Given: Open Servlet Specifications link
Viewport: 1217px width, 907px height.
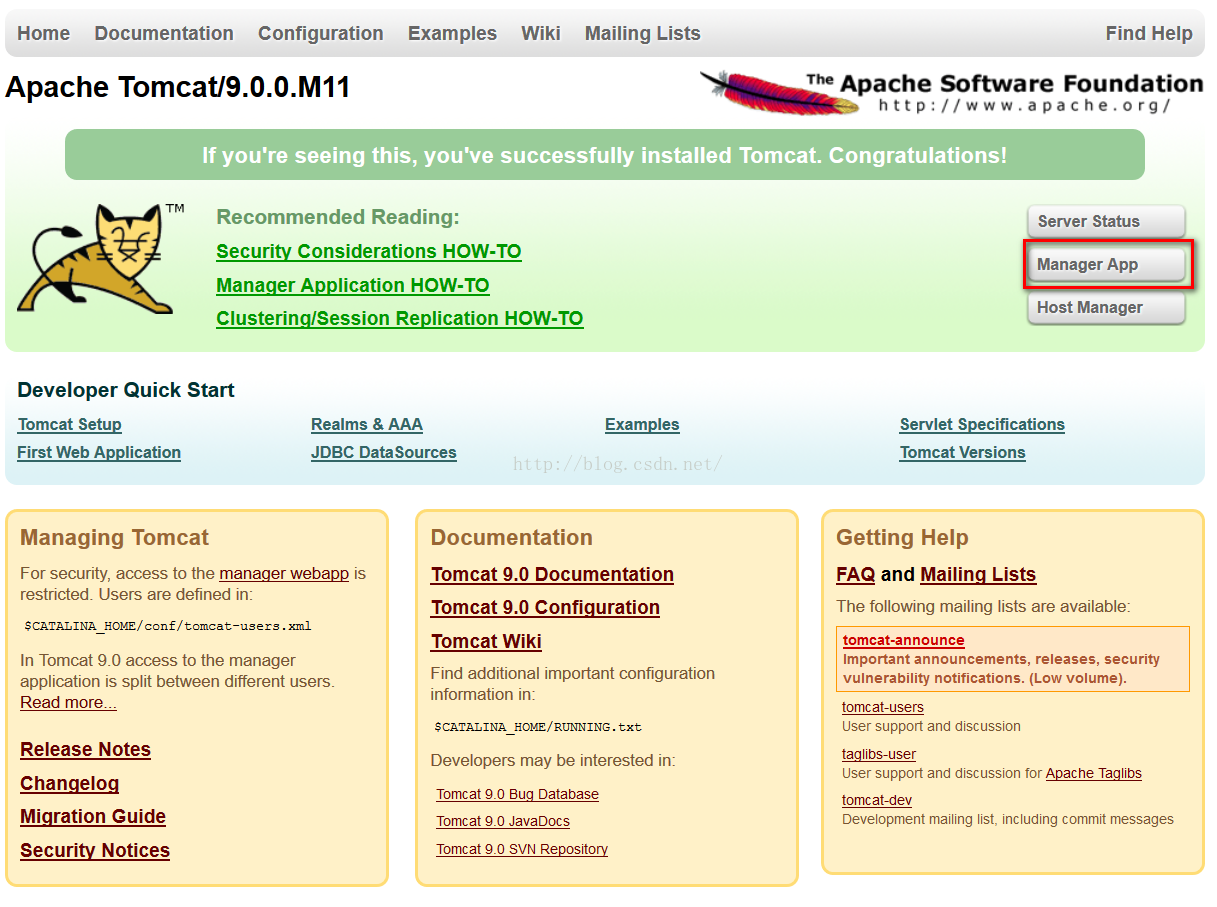Looking at the screenshot, I should [982, 424].
